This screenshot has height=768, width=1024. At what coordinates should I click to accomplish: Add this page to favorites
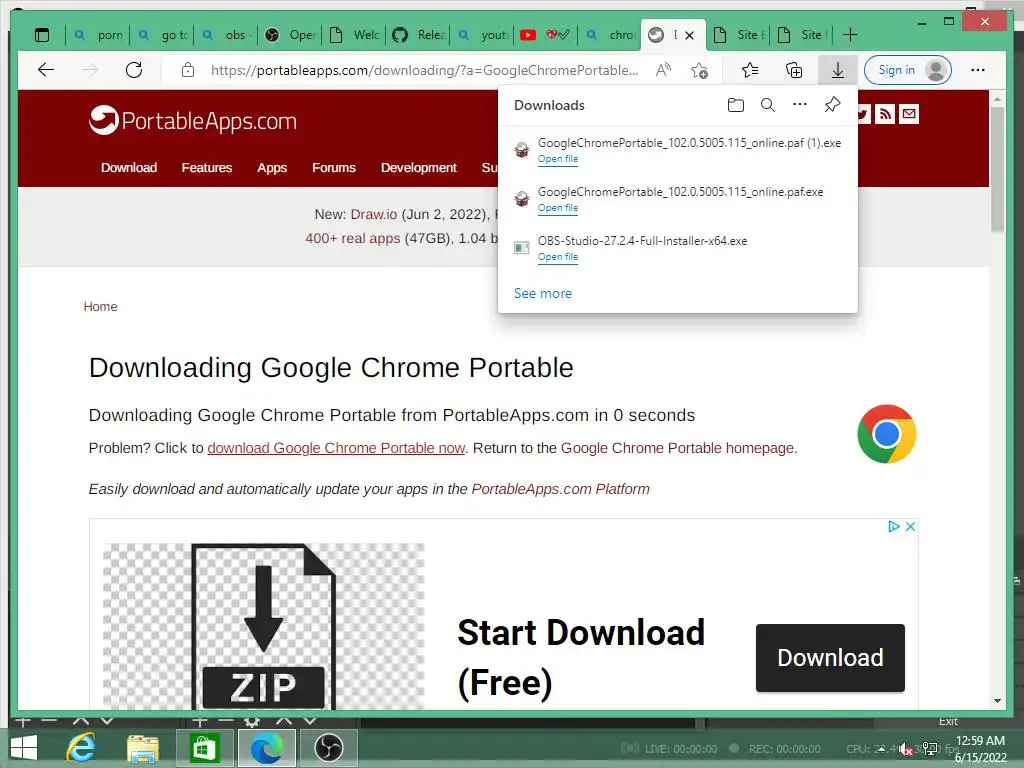pyautogui.click(x=699, y=71)
